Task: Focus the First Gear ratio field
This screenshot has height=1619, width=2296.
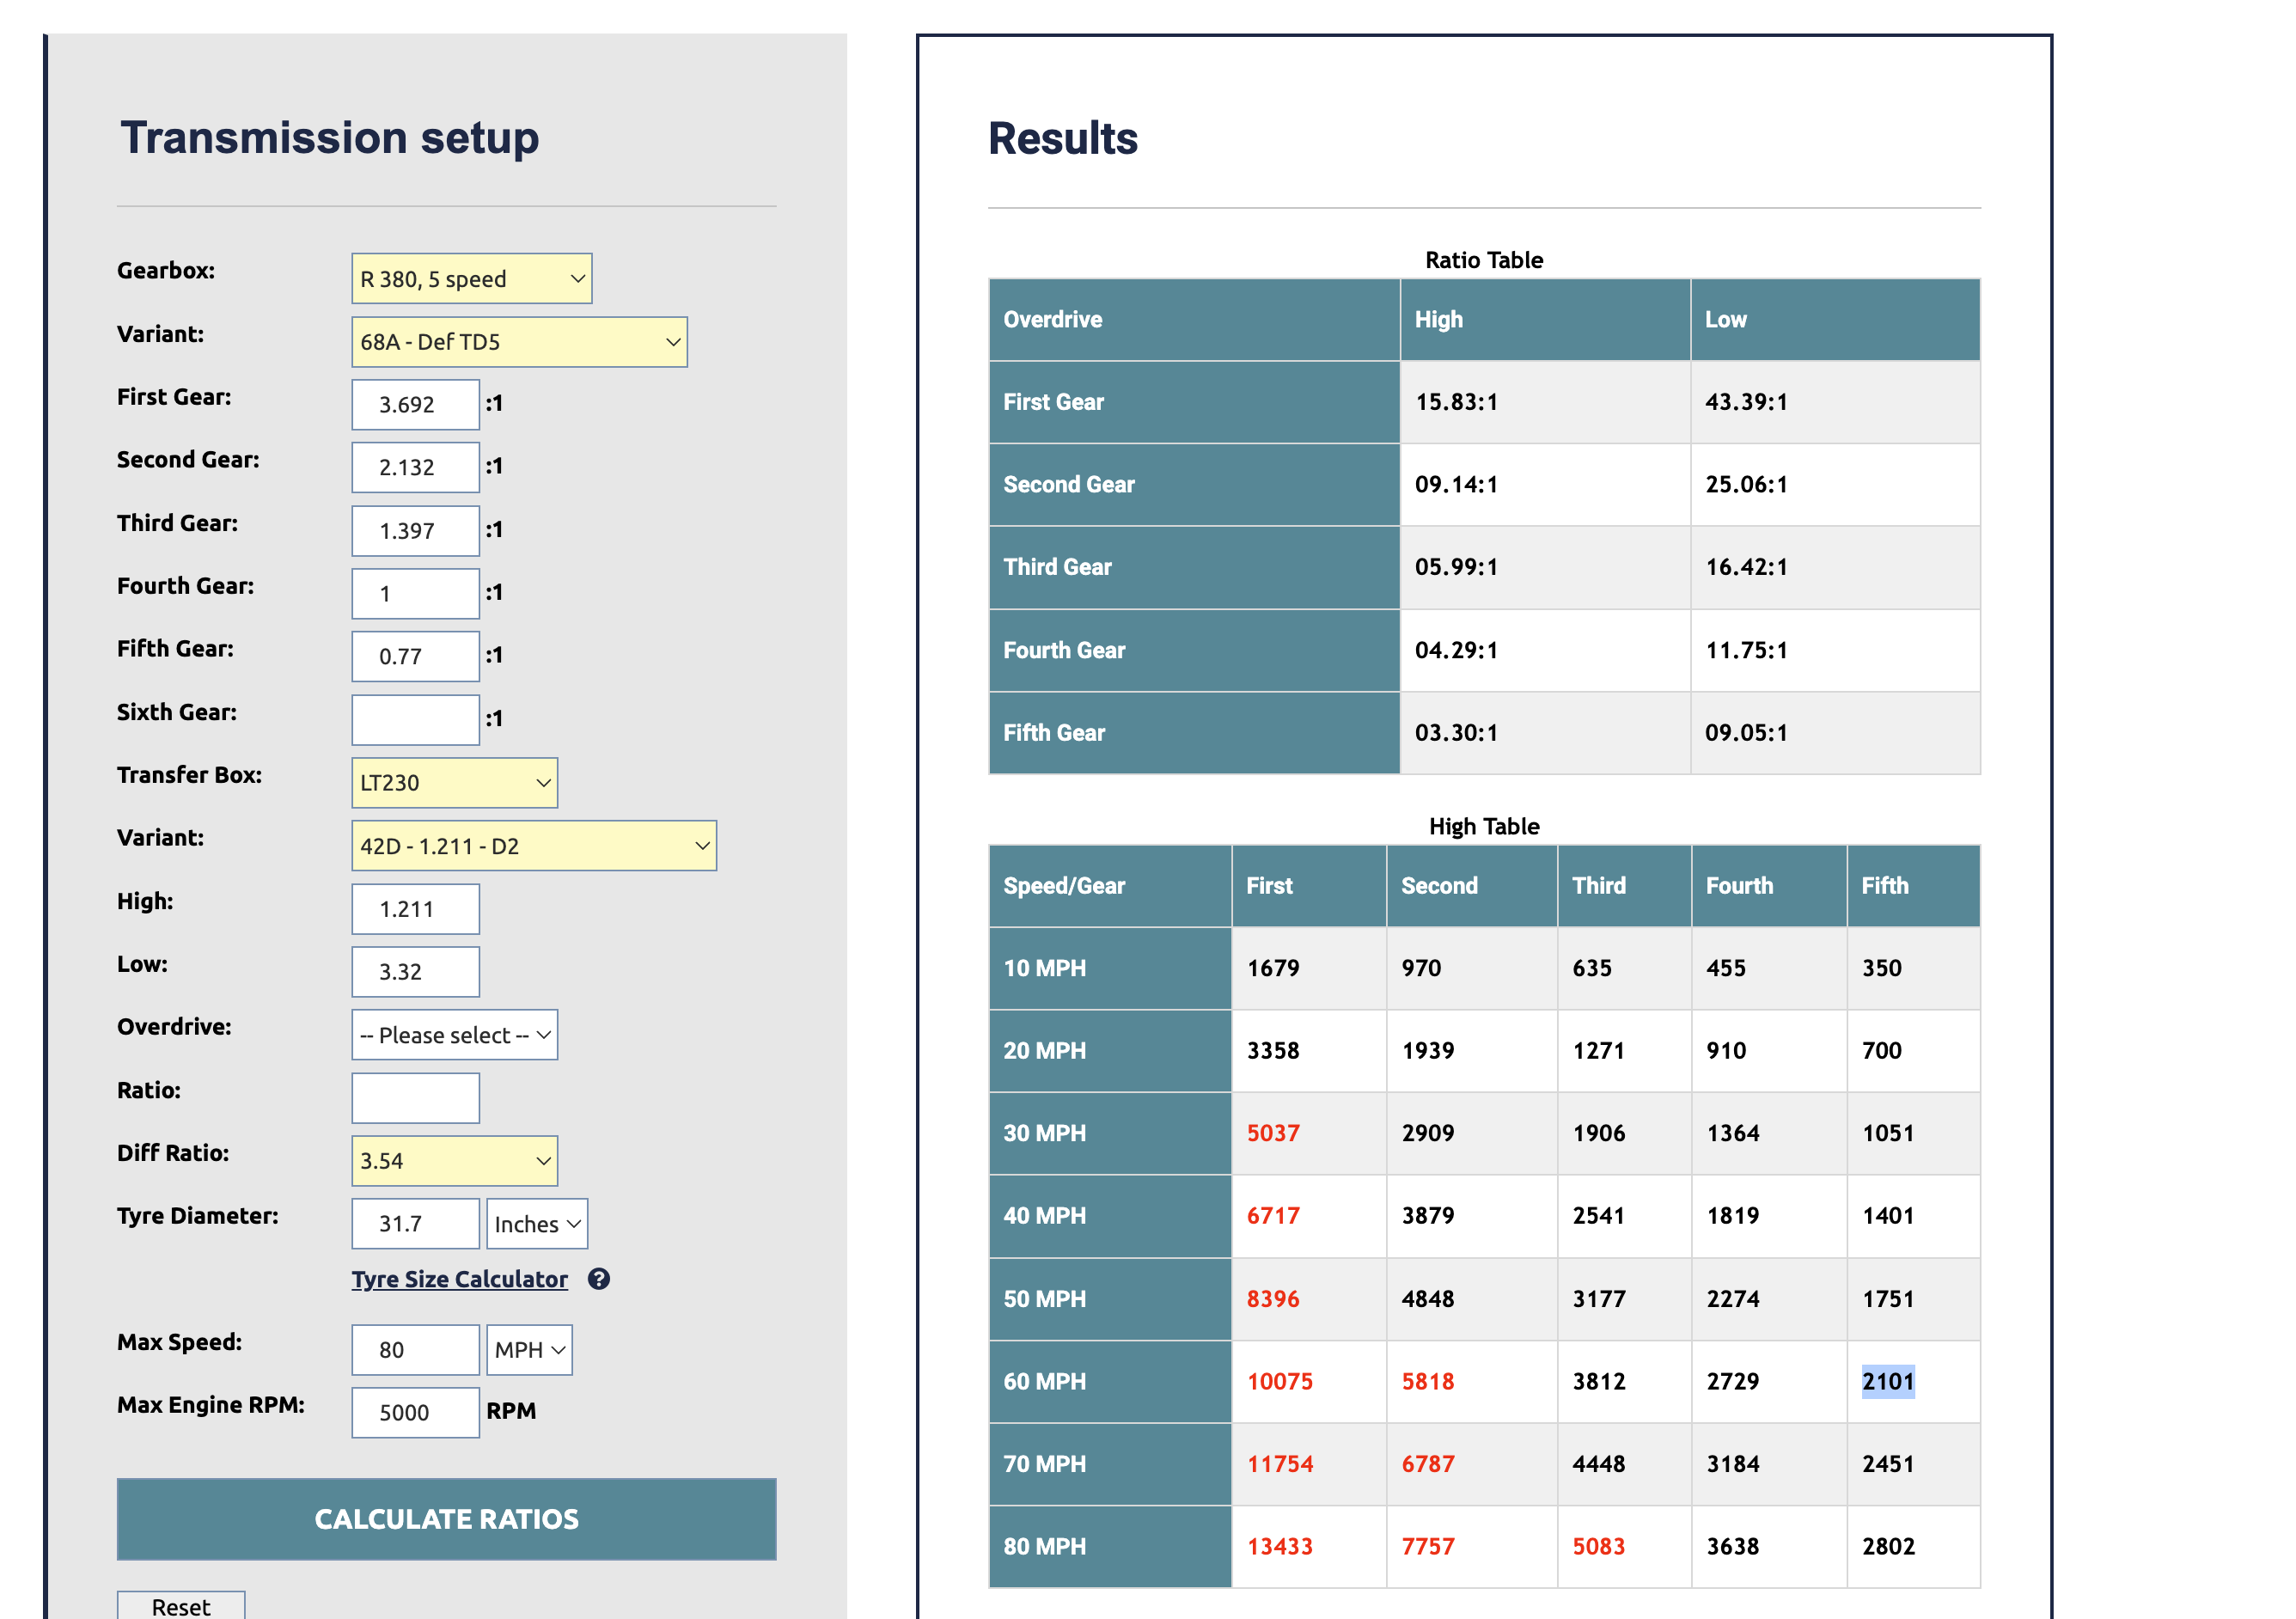Action: click(x=415, y=404)
